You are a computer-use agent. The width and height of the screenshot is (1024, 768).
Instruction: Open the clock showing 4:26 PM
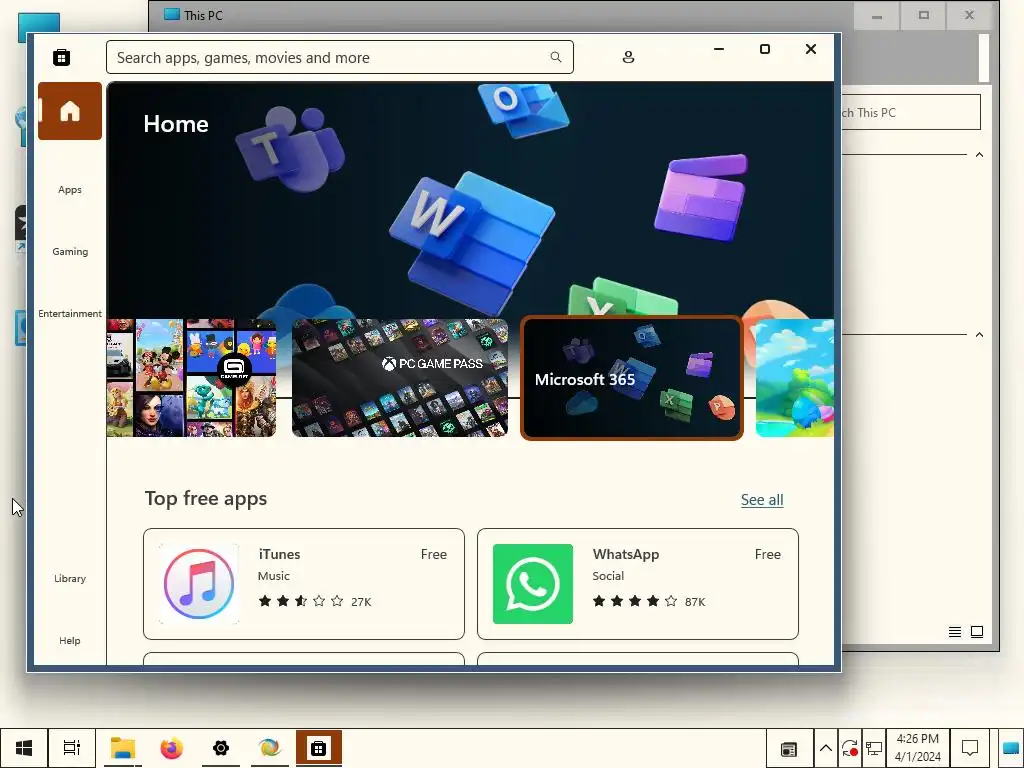click(x=918, y=748)
